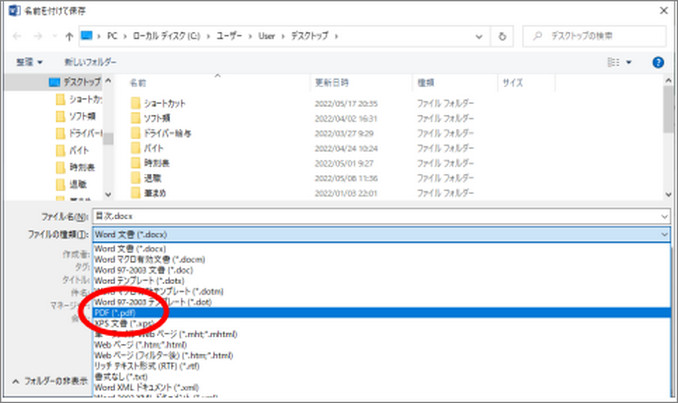The width and height of the screenshot is (678, 403).
Task: Select PDF (*.pdf) in the file type list
Action: (x=381, y=313)
